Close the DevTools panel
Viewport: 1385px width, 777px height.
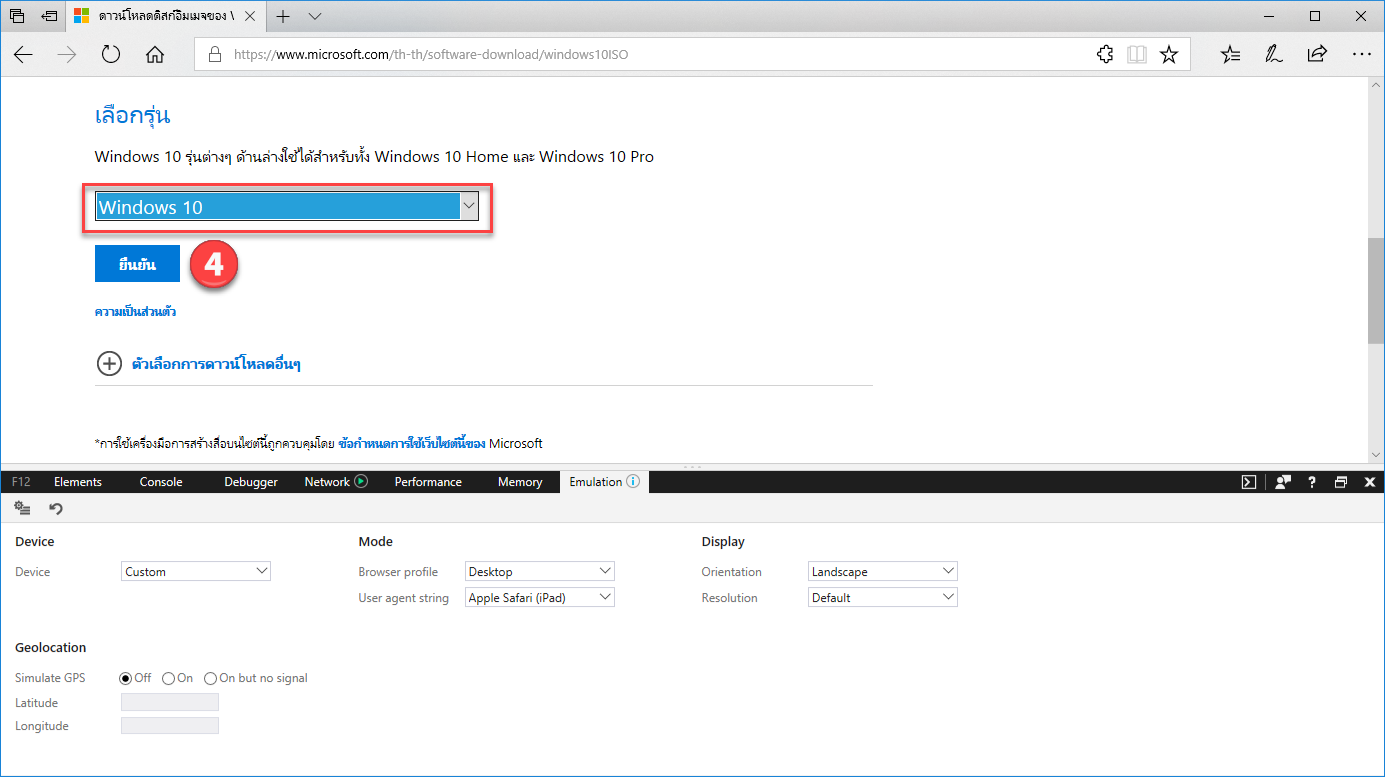click(x=1370, y=482)
